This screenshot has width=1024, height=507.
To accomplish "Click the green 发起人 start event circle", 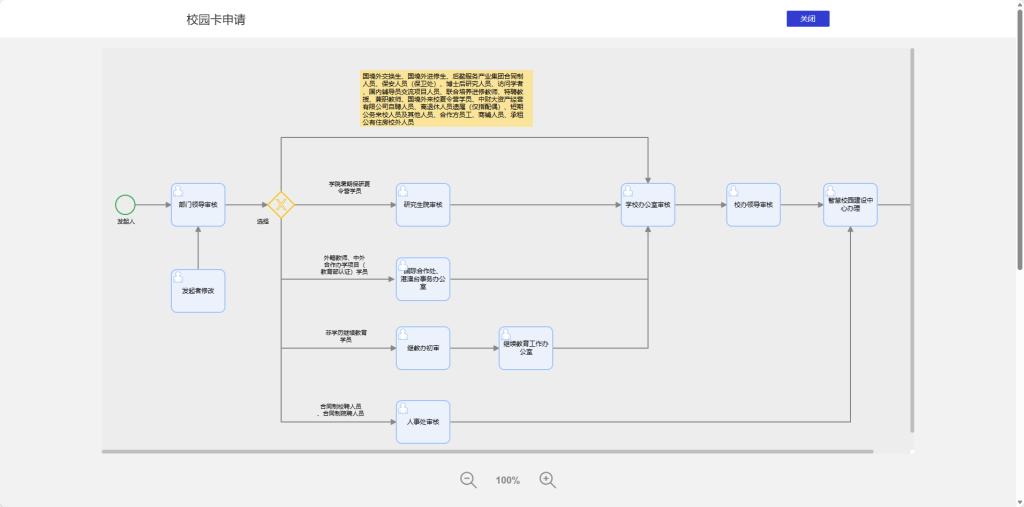I will 125,205.
